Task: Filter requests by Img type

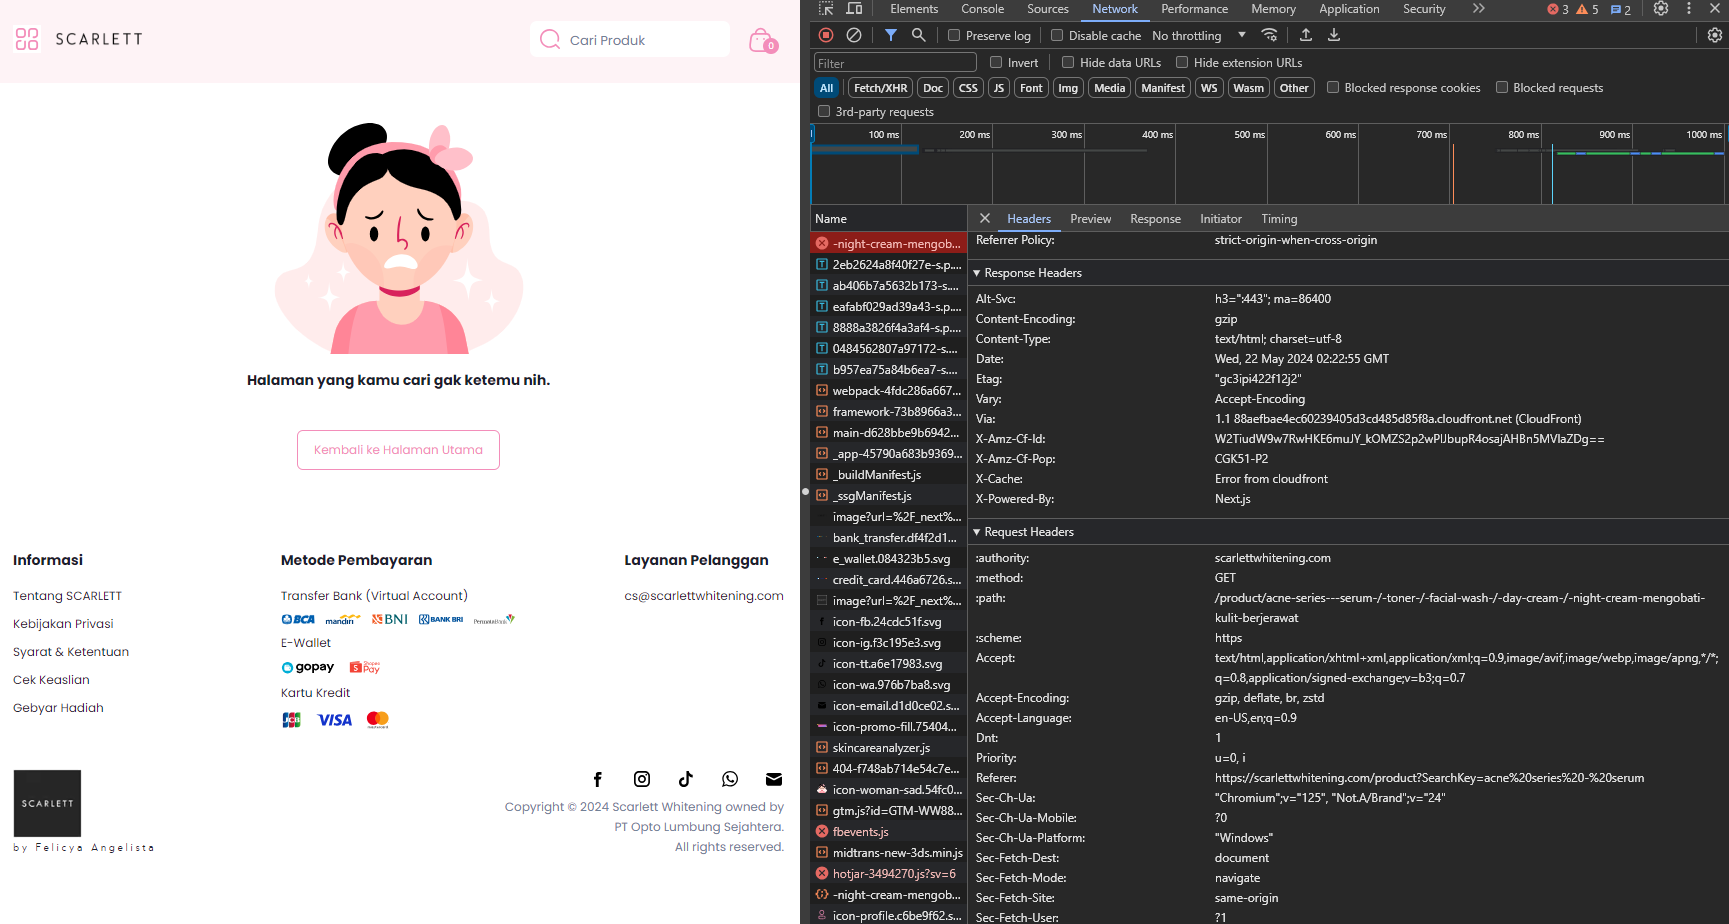Action: coord(1068,88)
